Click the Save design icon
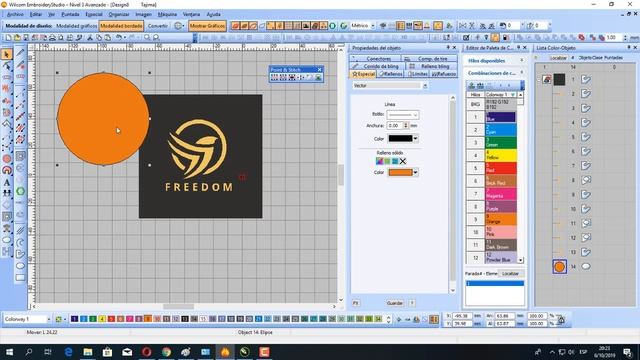This screenshot has height=360, width=640. pos(26,38)
